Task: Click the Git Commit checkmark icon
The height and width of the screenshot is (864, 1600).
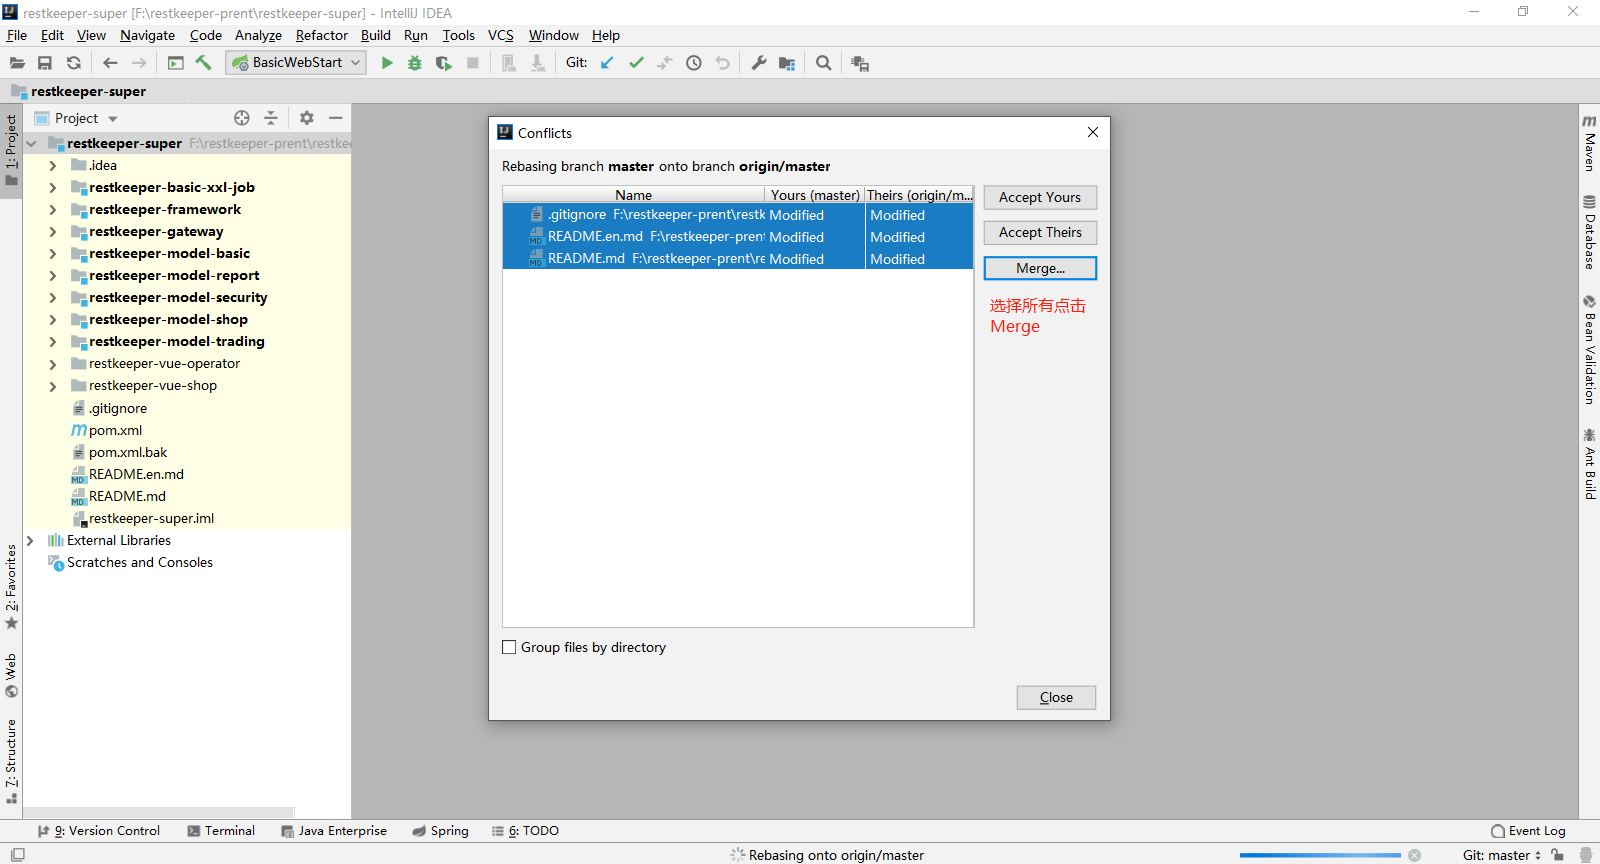Action: pyautogui.click(x=636, y=63)
